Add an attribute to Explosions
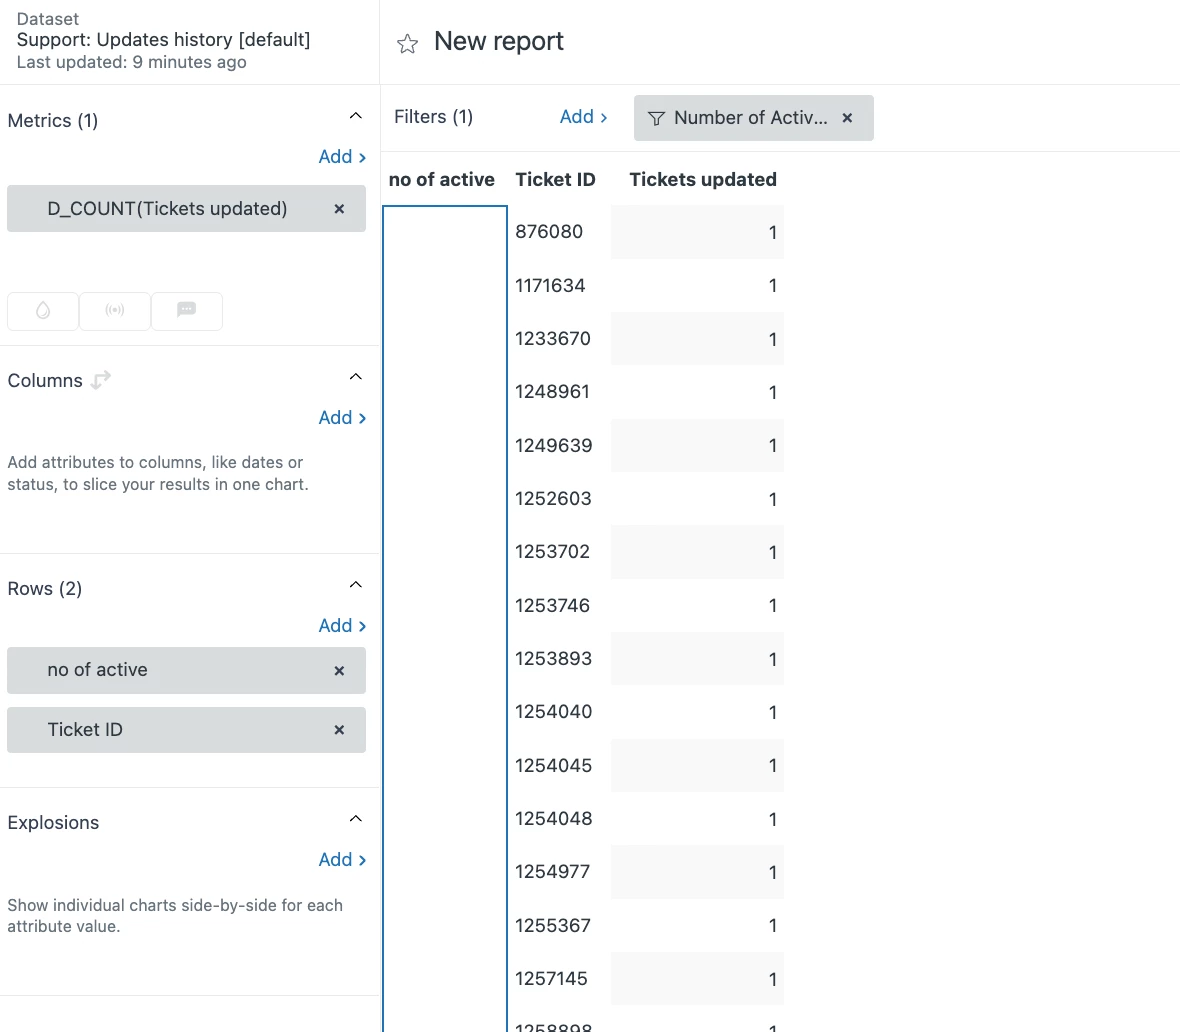 coord(342,860)
